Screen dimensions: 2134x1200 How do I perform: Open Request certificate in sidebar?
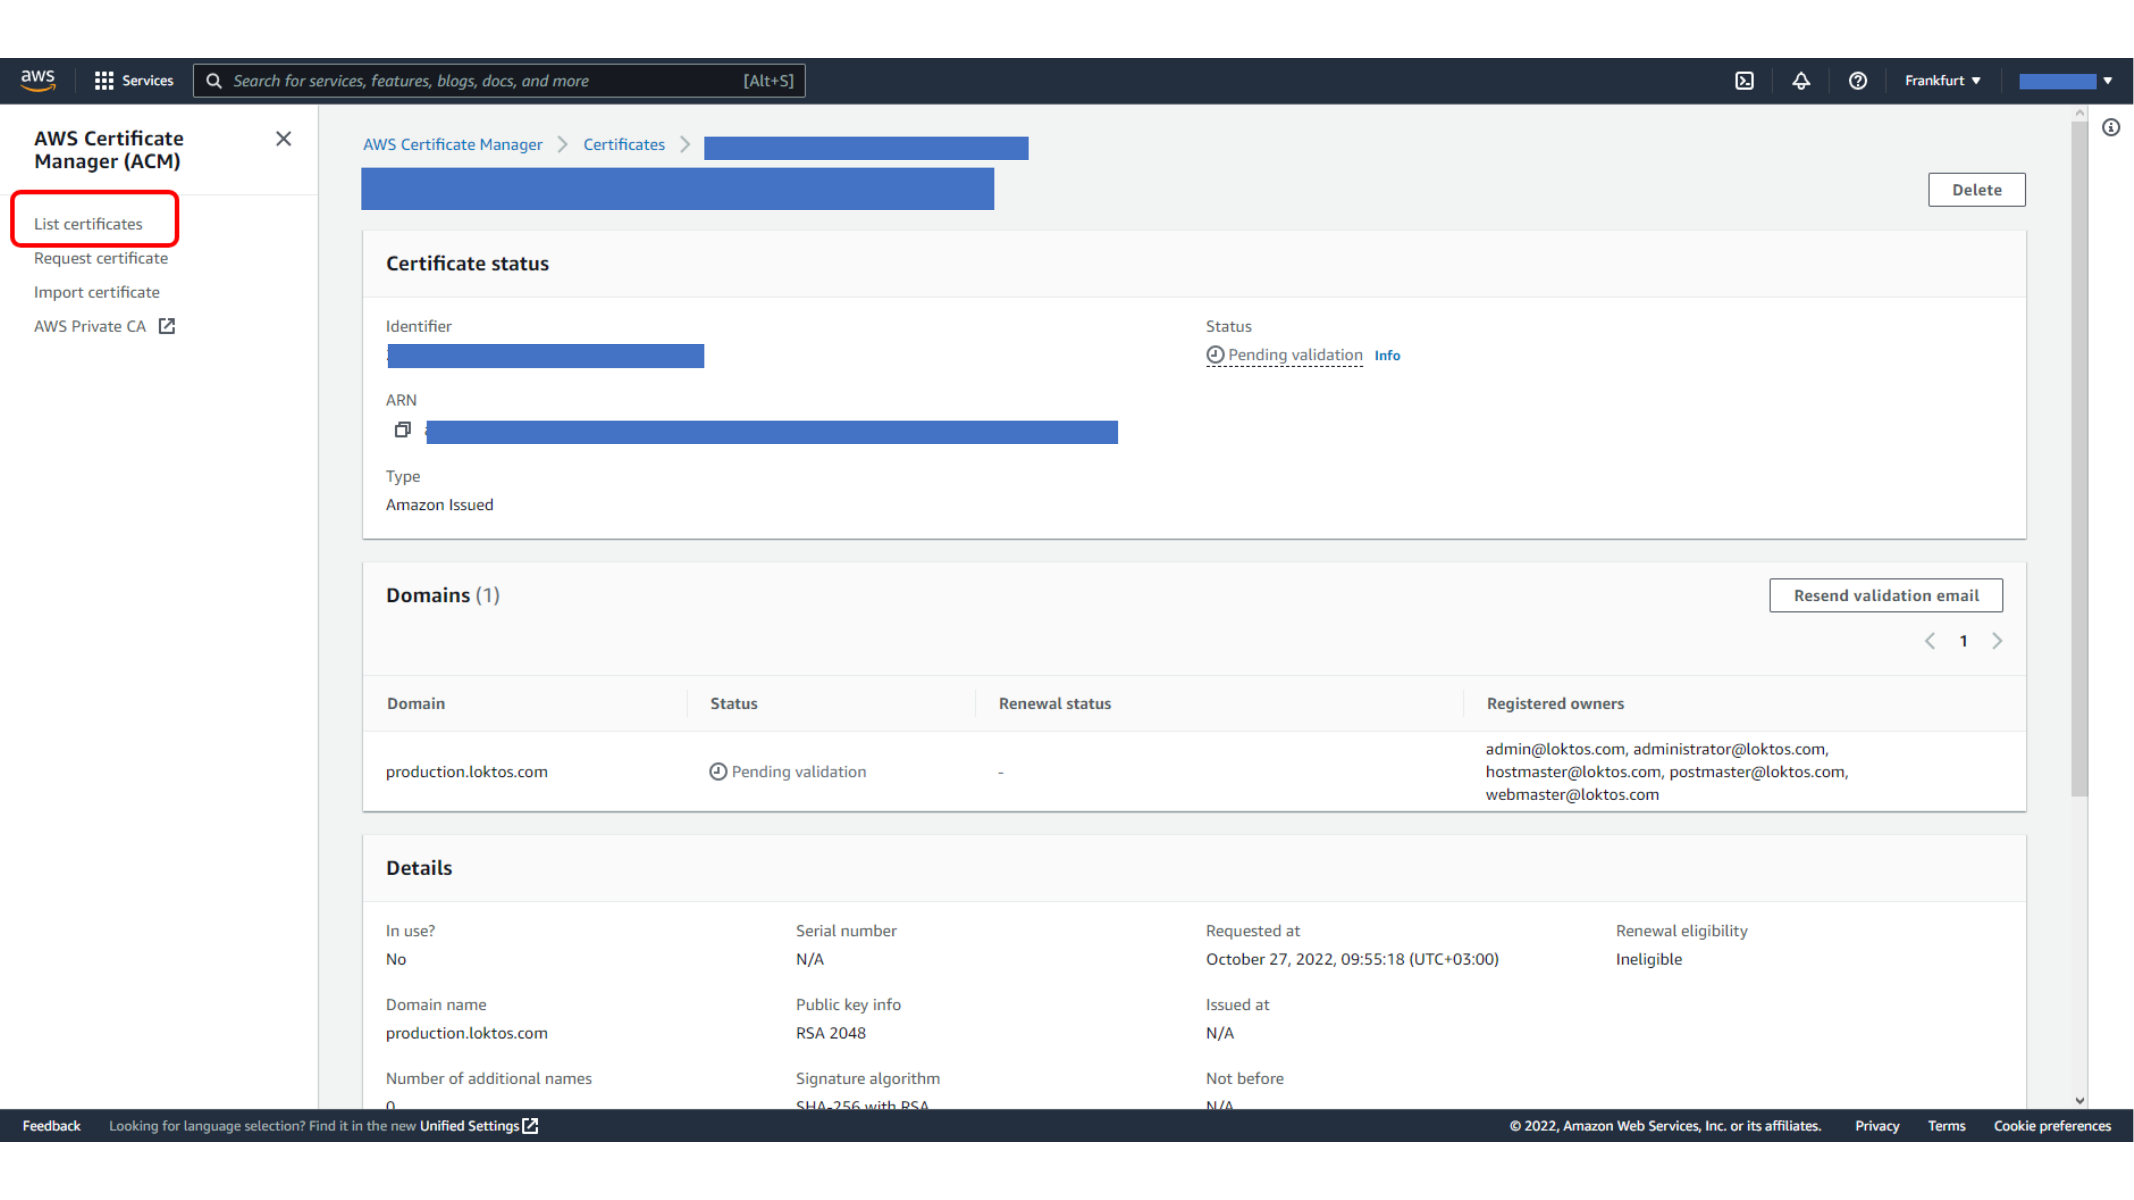101,258
